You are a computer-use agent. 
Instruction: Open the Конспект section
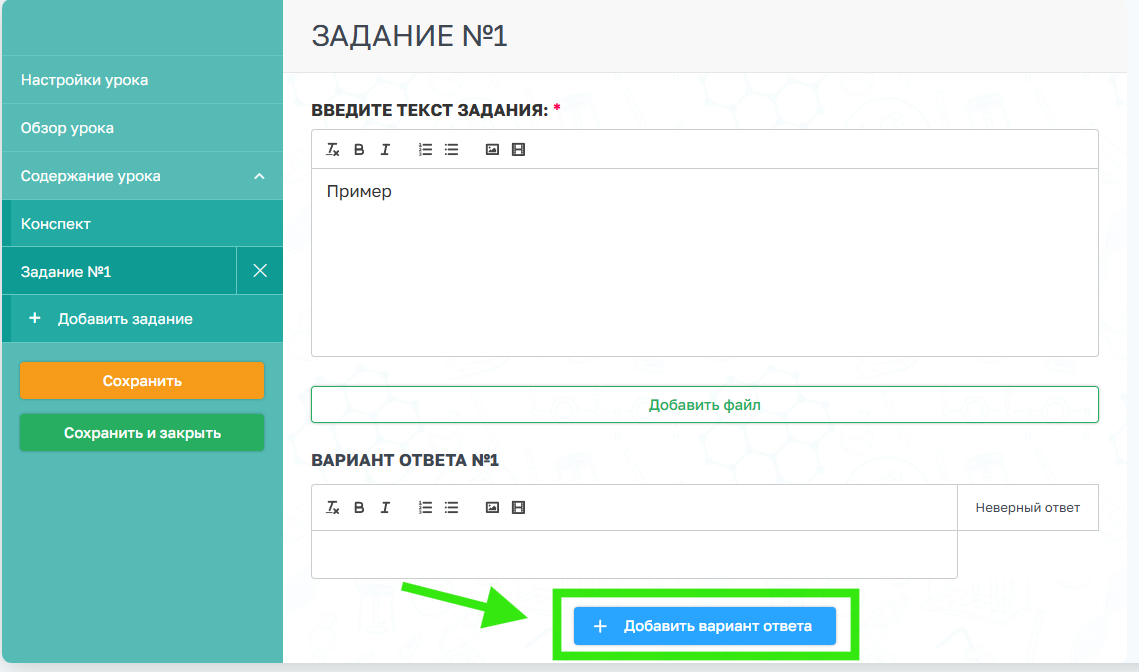142,224
